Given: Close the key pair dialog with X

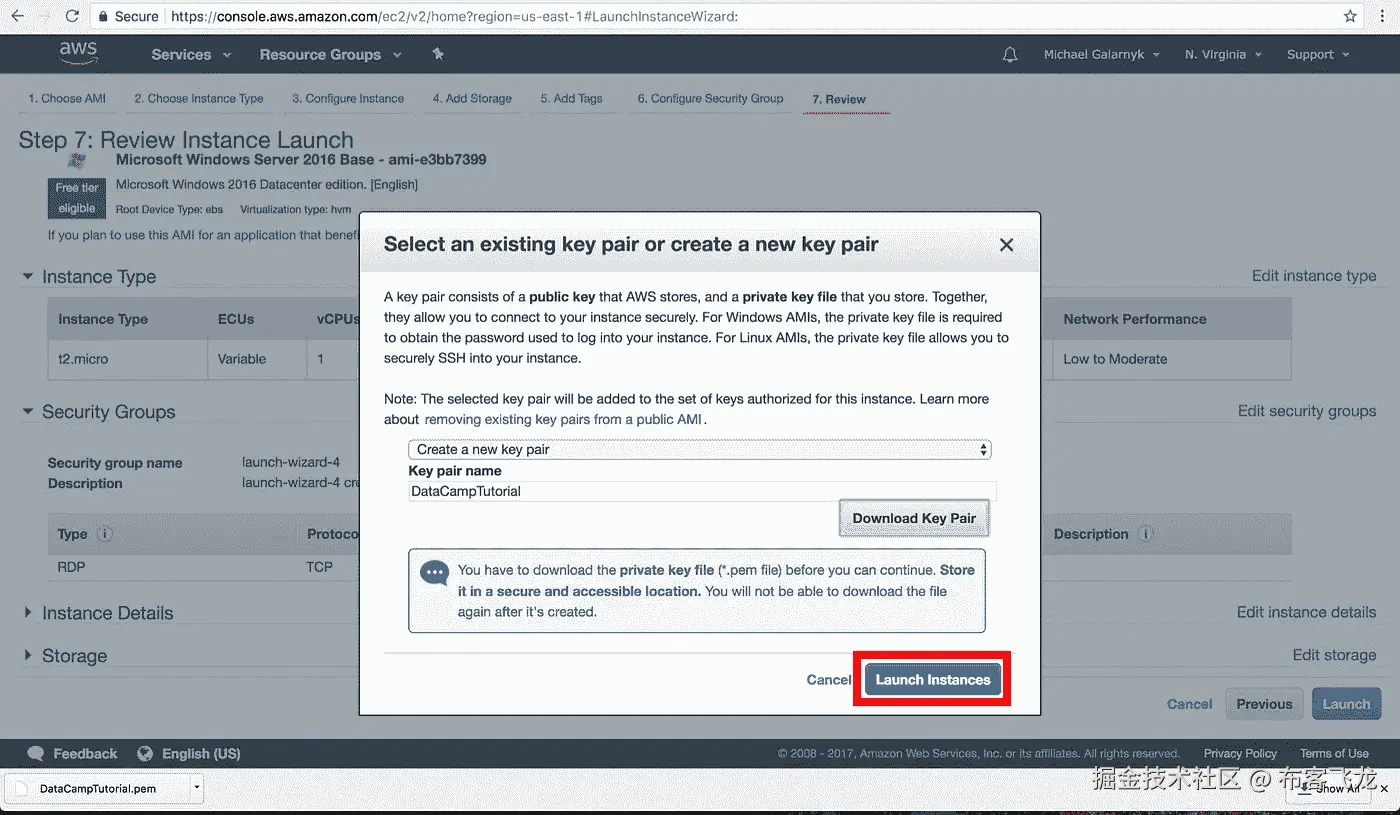Looking at the screenshot, I should pyautogui.click(x=1006, y=244).
